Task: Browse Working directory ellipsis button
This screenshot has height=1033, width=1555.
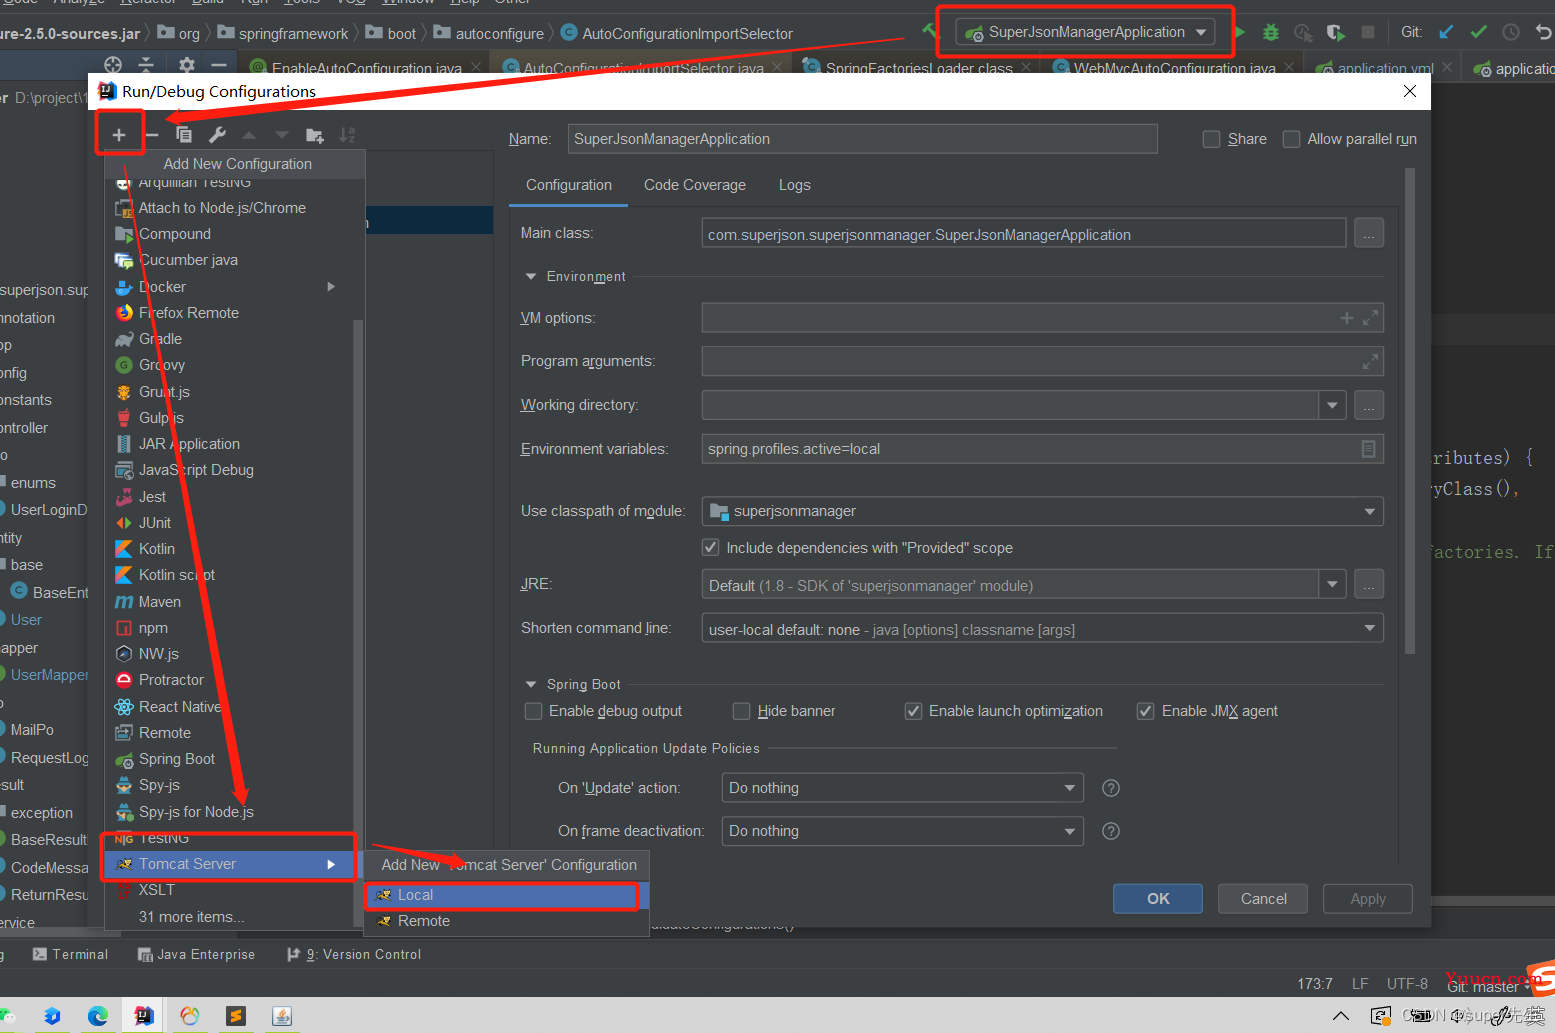Action: [x=1369, y=405]
